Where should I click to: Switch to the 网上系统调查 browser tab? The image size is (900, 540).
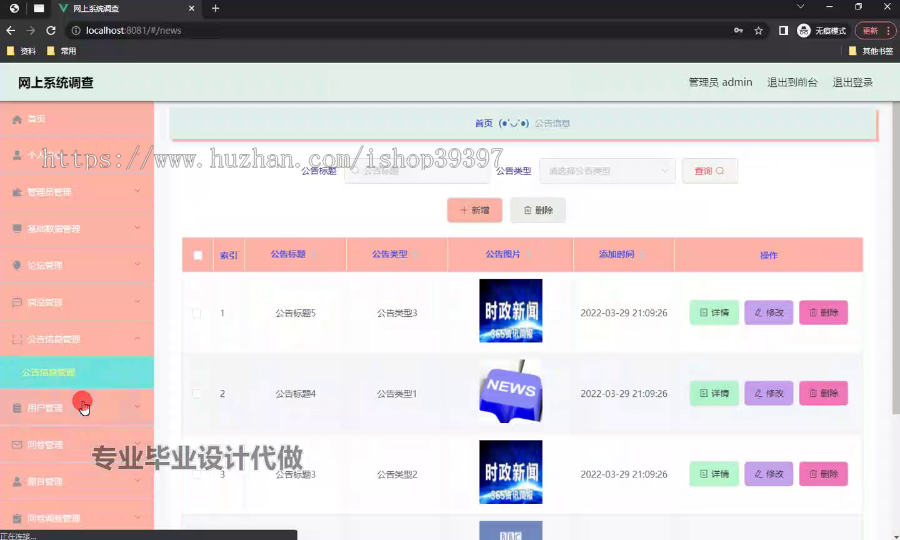tap(127, 9)
